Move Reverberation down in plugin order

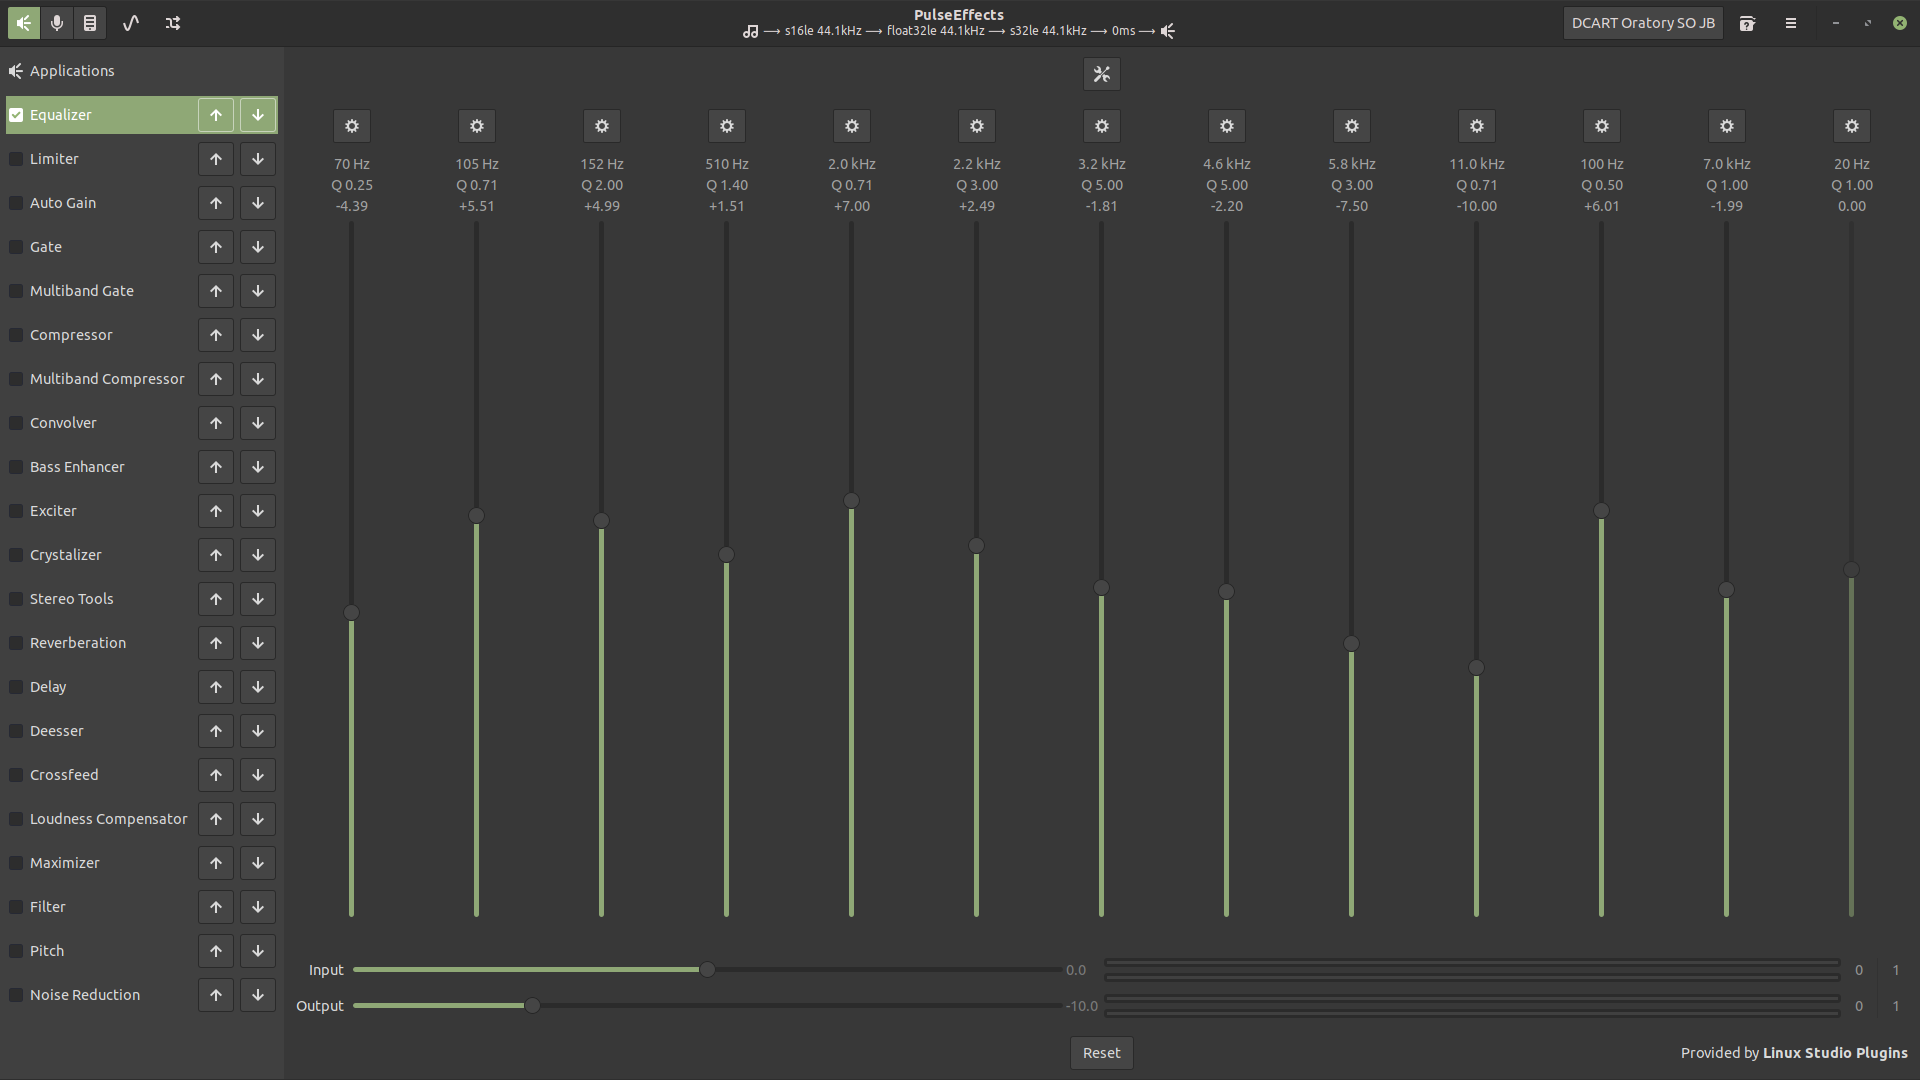click(x=258, y=643)
